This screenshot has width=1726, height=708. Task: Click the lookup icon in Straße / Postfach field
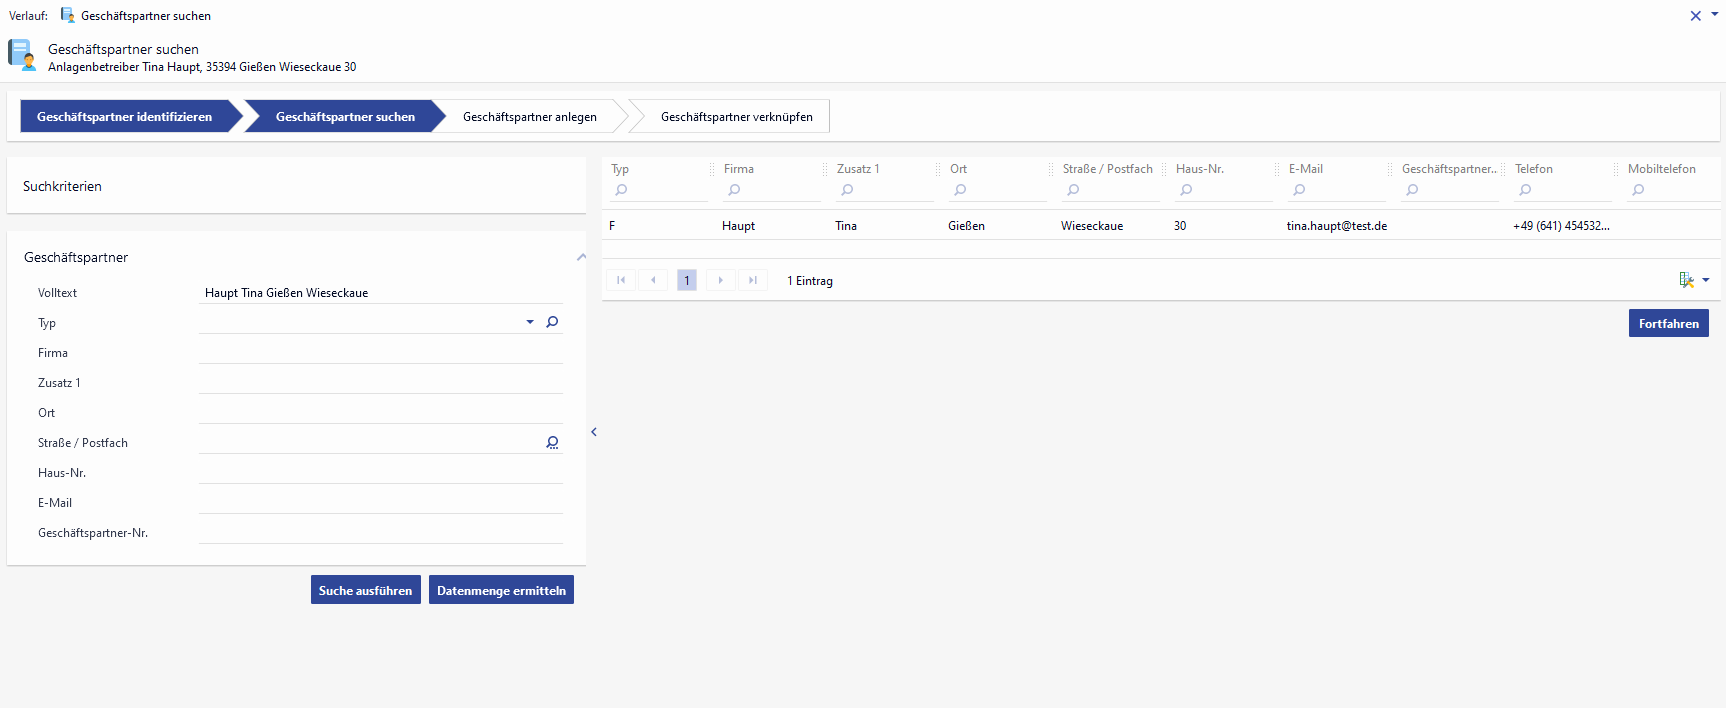point(552,442)
